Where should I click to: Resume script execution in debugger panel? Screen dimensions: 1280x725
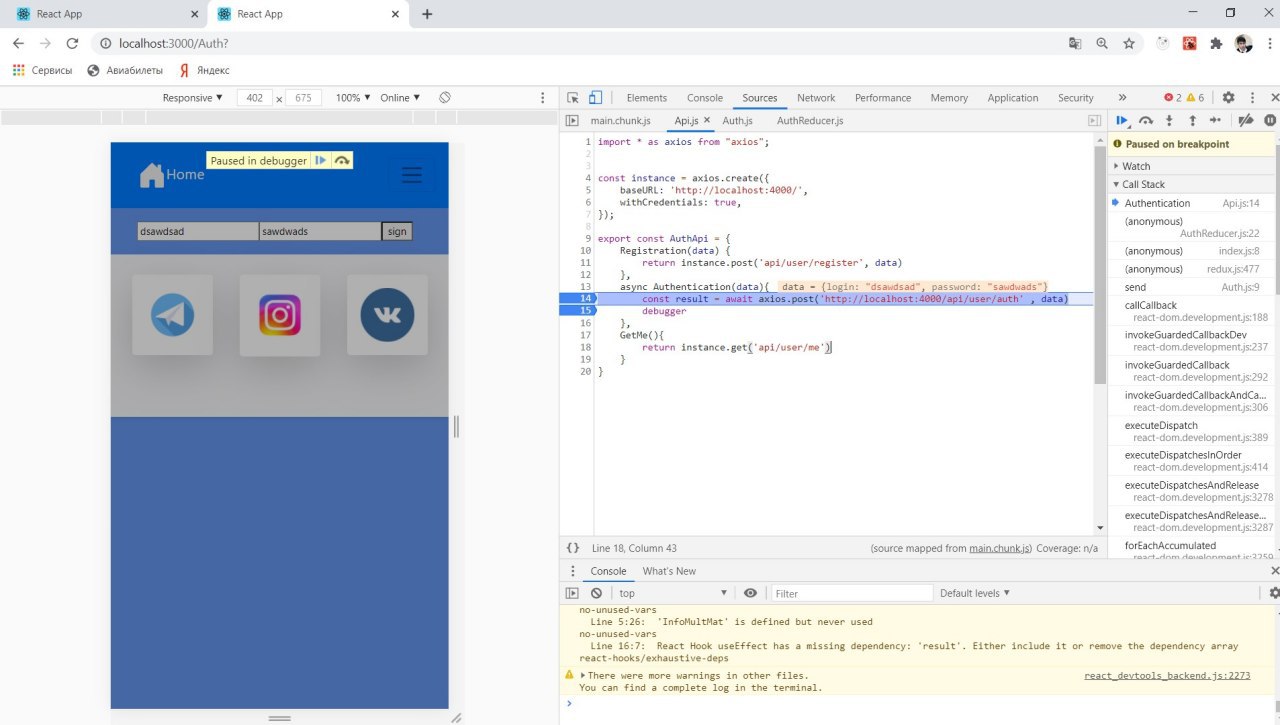pyautogui.click(x=1122, y=121)
